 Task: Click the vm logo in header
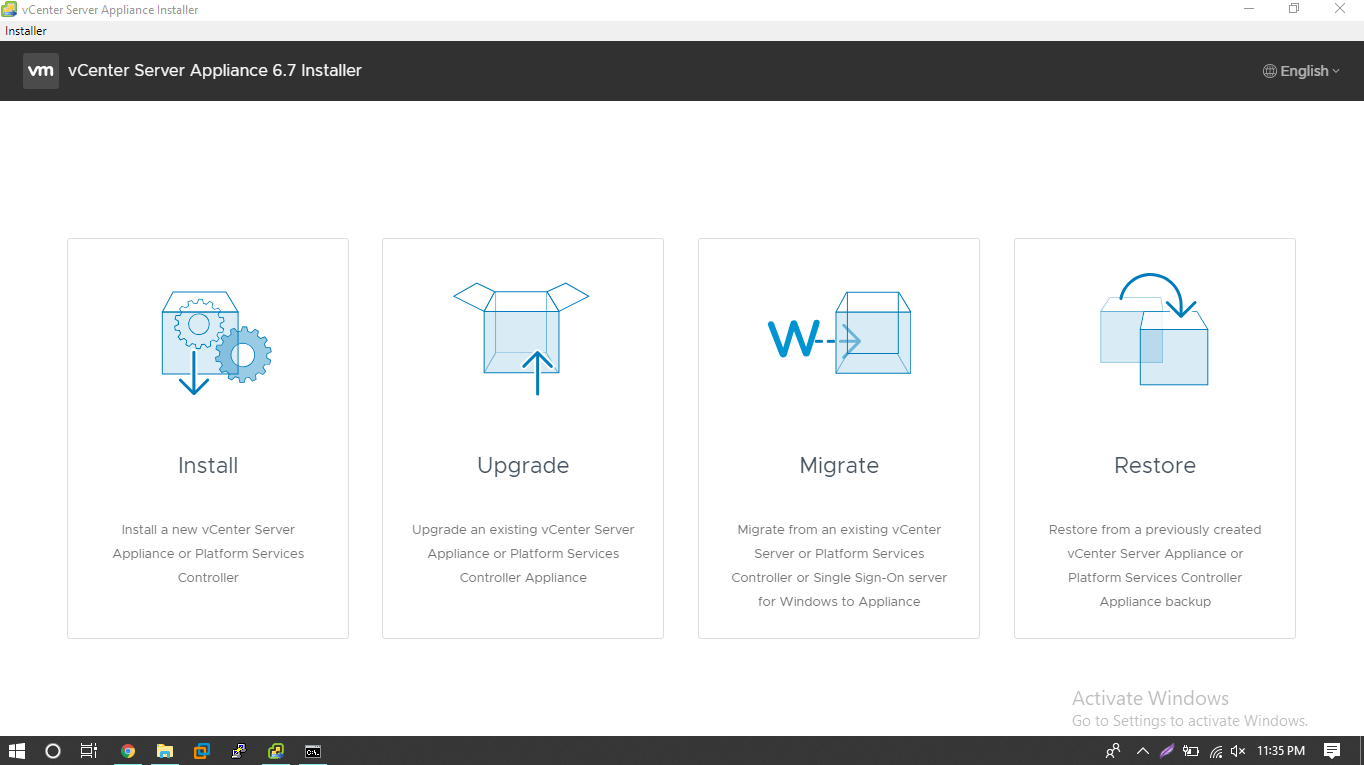pos(41,71)
